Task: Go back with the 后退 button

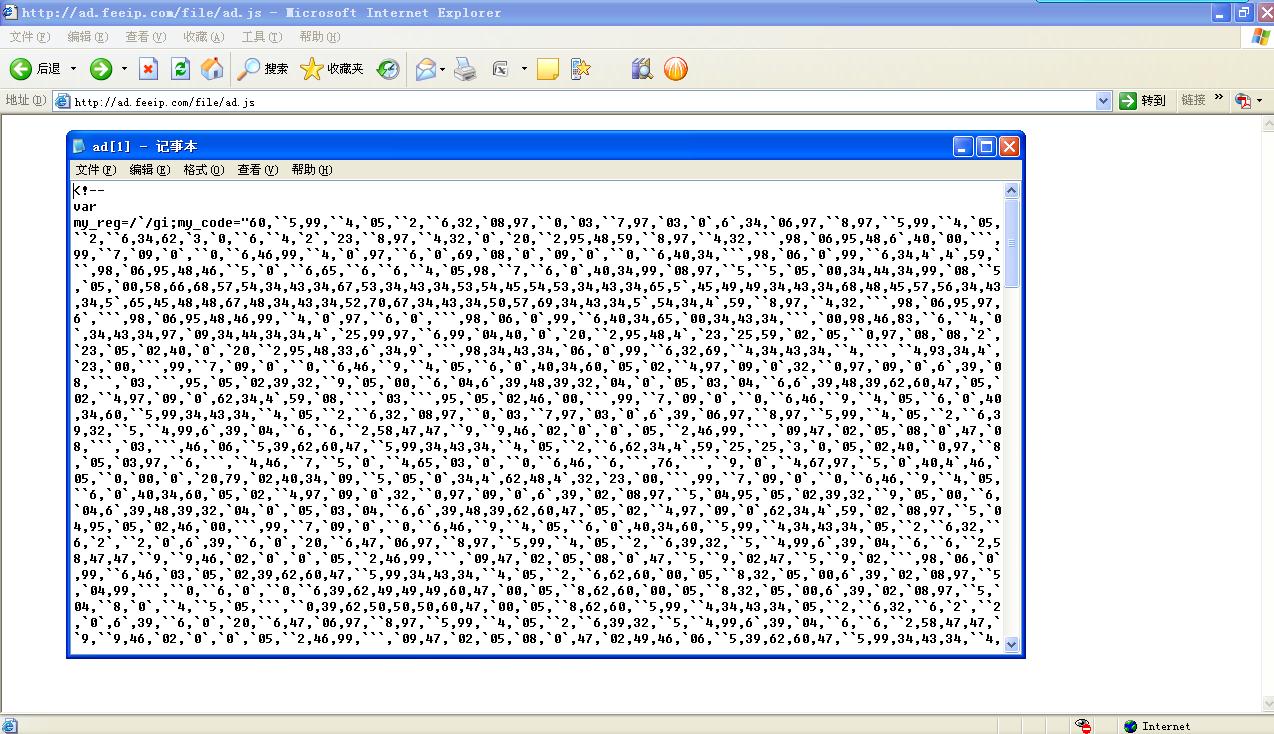Action: click(x=37, y=69)
